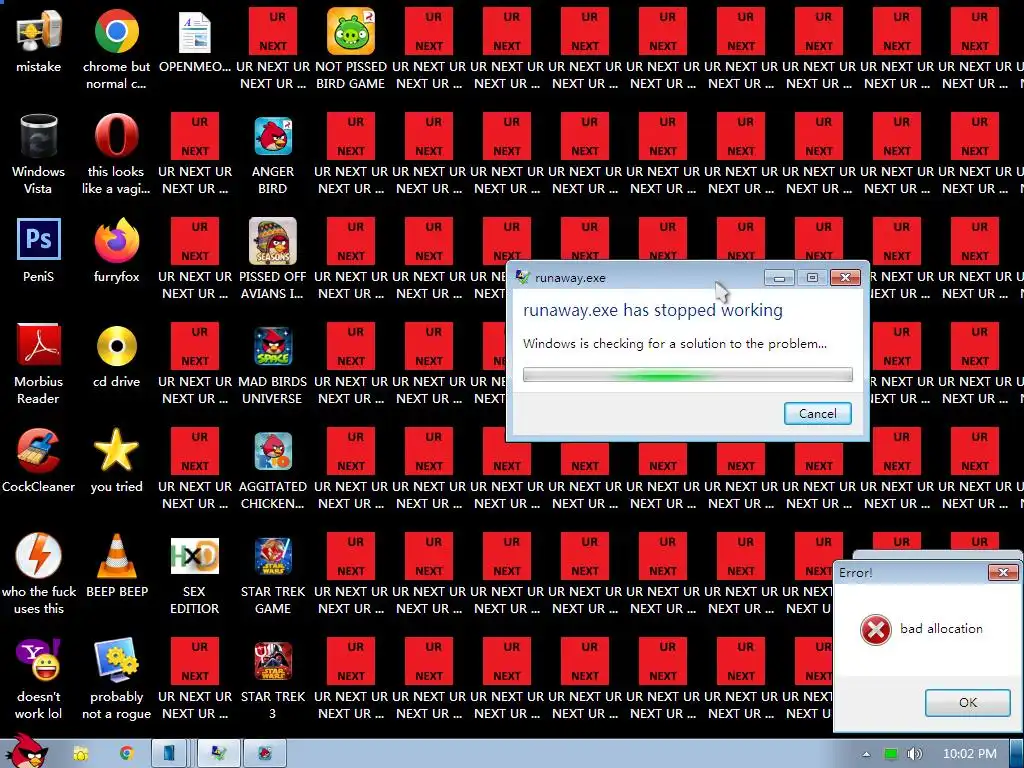Select the red bird program taskbar button

(x=265, y=754)
